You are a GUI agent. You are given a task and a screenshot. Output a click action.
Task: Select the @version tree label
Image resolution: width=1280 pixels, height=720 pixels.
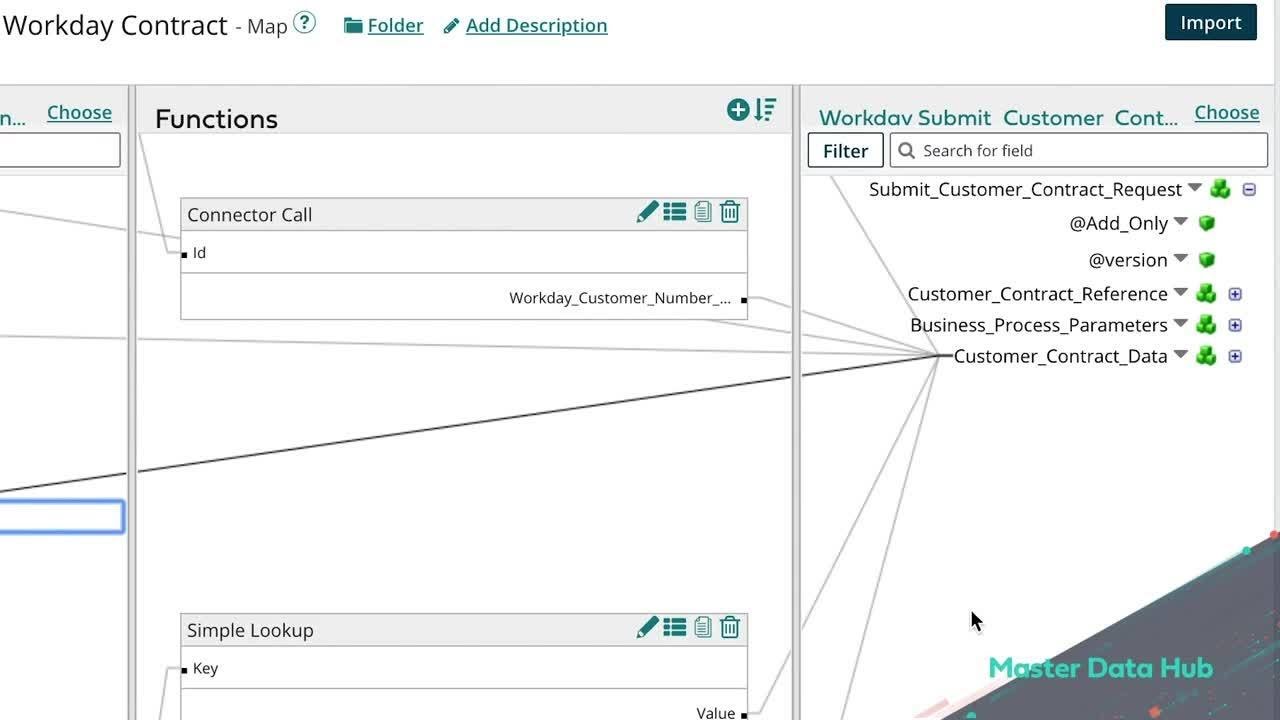point(1128,259)
